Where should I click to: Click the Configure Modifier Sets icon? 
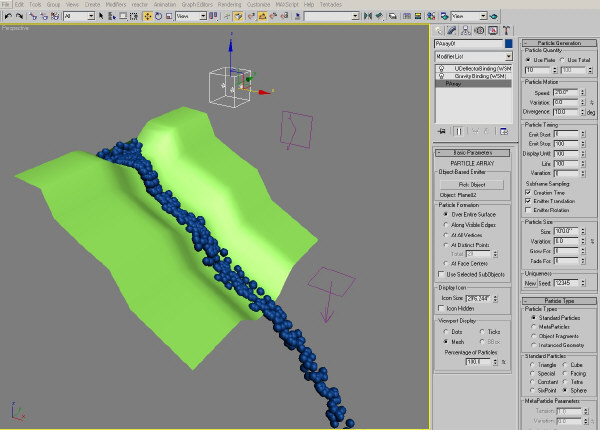coord(504,132)
